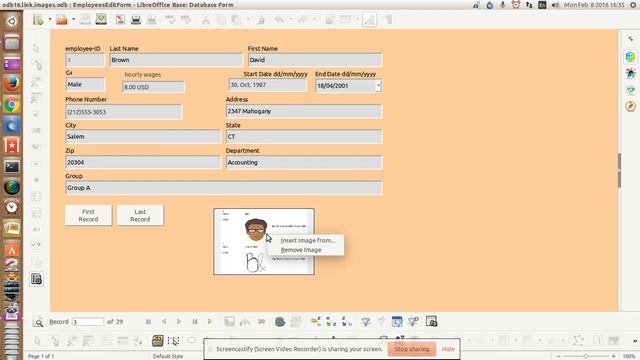Click hourly wages field '8.00 USD'
The height and width of the screenshot is (360, 640).
[153, 87]
